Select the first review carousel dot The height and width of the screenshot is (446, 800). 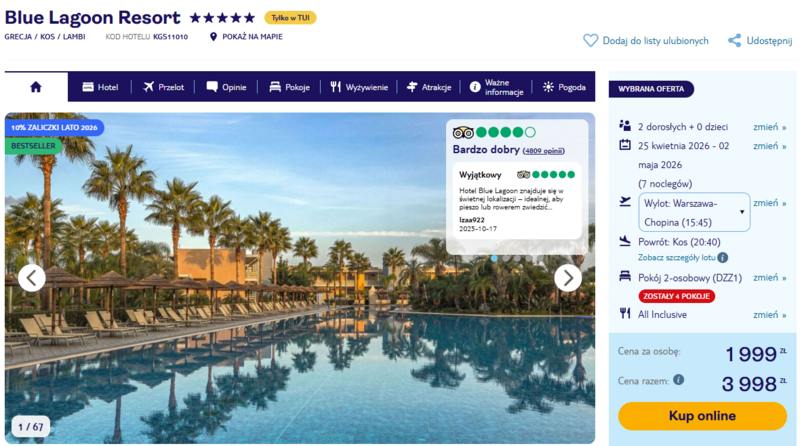coord(494,259)
